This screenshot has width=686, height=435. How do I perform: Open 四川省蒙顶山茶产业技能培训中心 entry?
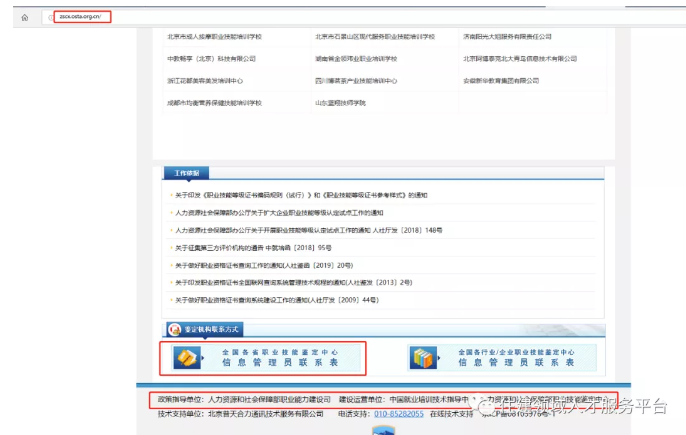click(x=356, y=81)
